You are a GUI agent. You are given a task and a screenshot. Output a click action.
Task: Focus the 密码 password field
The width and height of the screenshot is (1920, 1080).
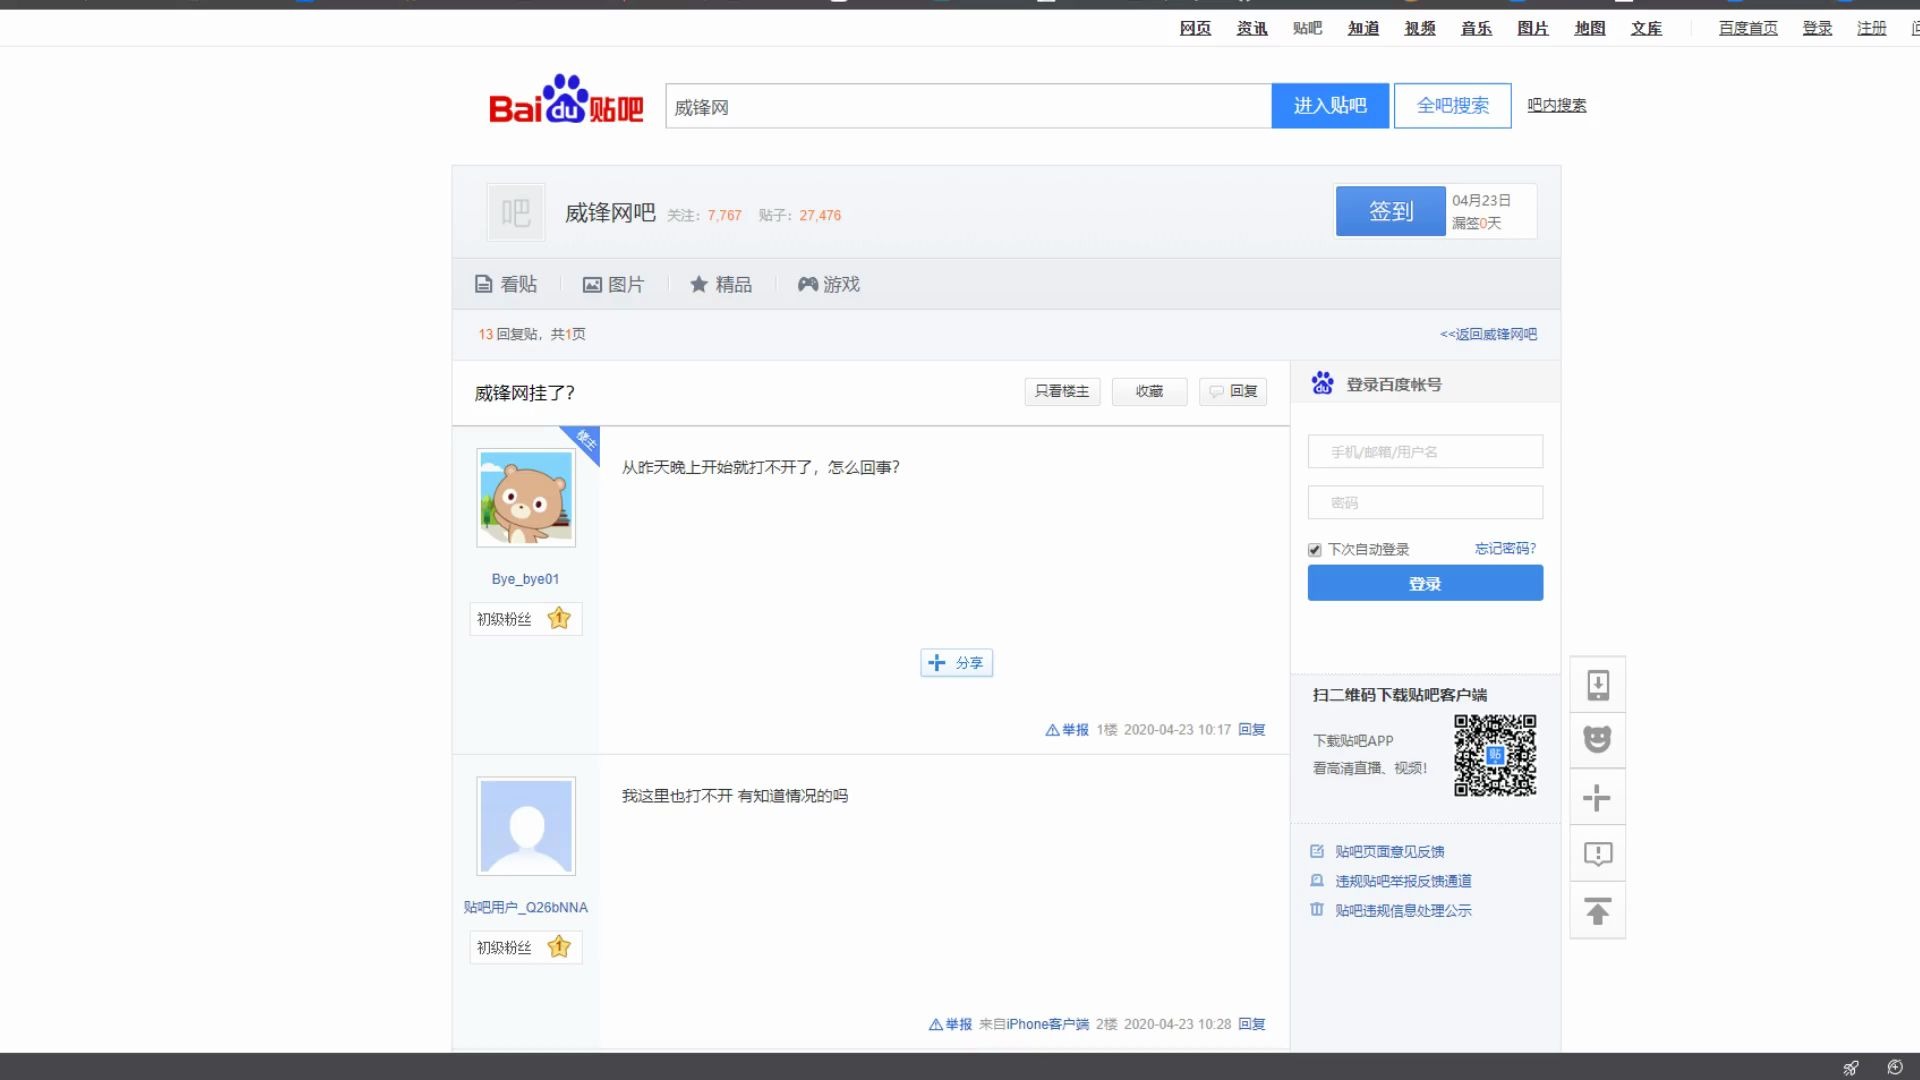[x=1425, y=502]
